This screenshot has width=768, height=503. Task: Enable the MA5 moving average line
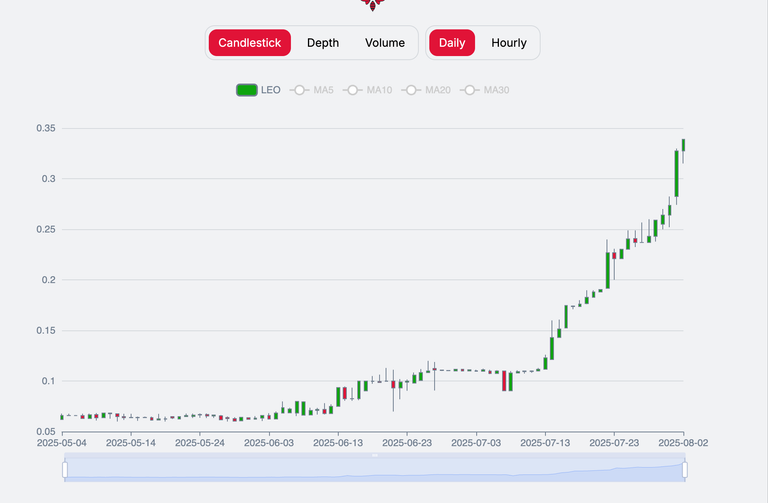tap(312, 90)
